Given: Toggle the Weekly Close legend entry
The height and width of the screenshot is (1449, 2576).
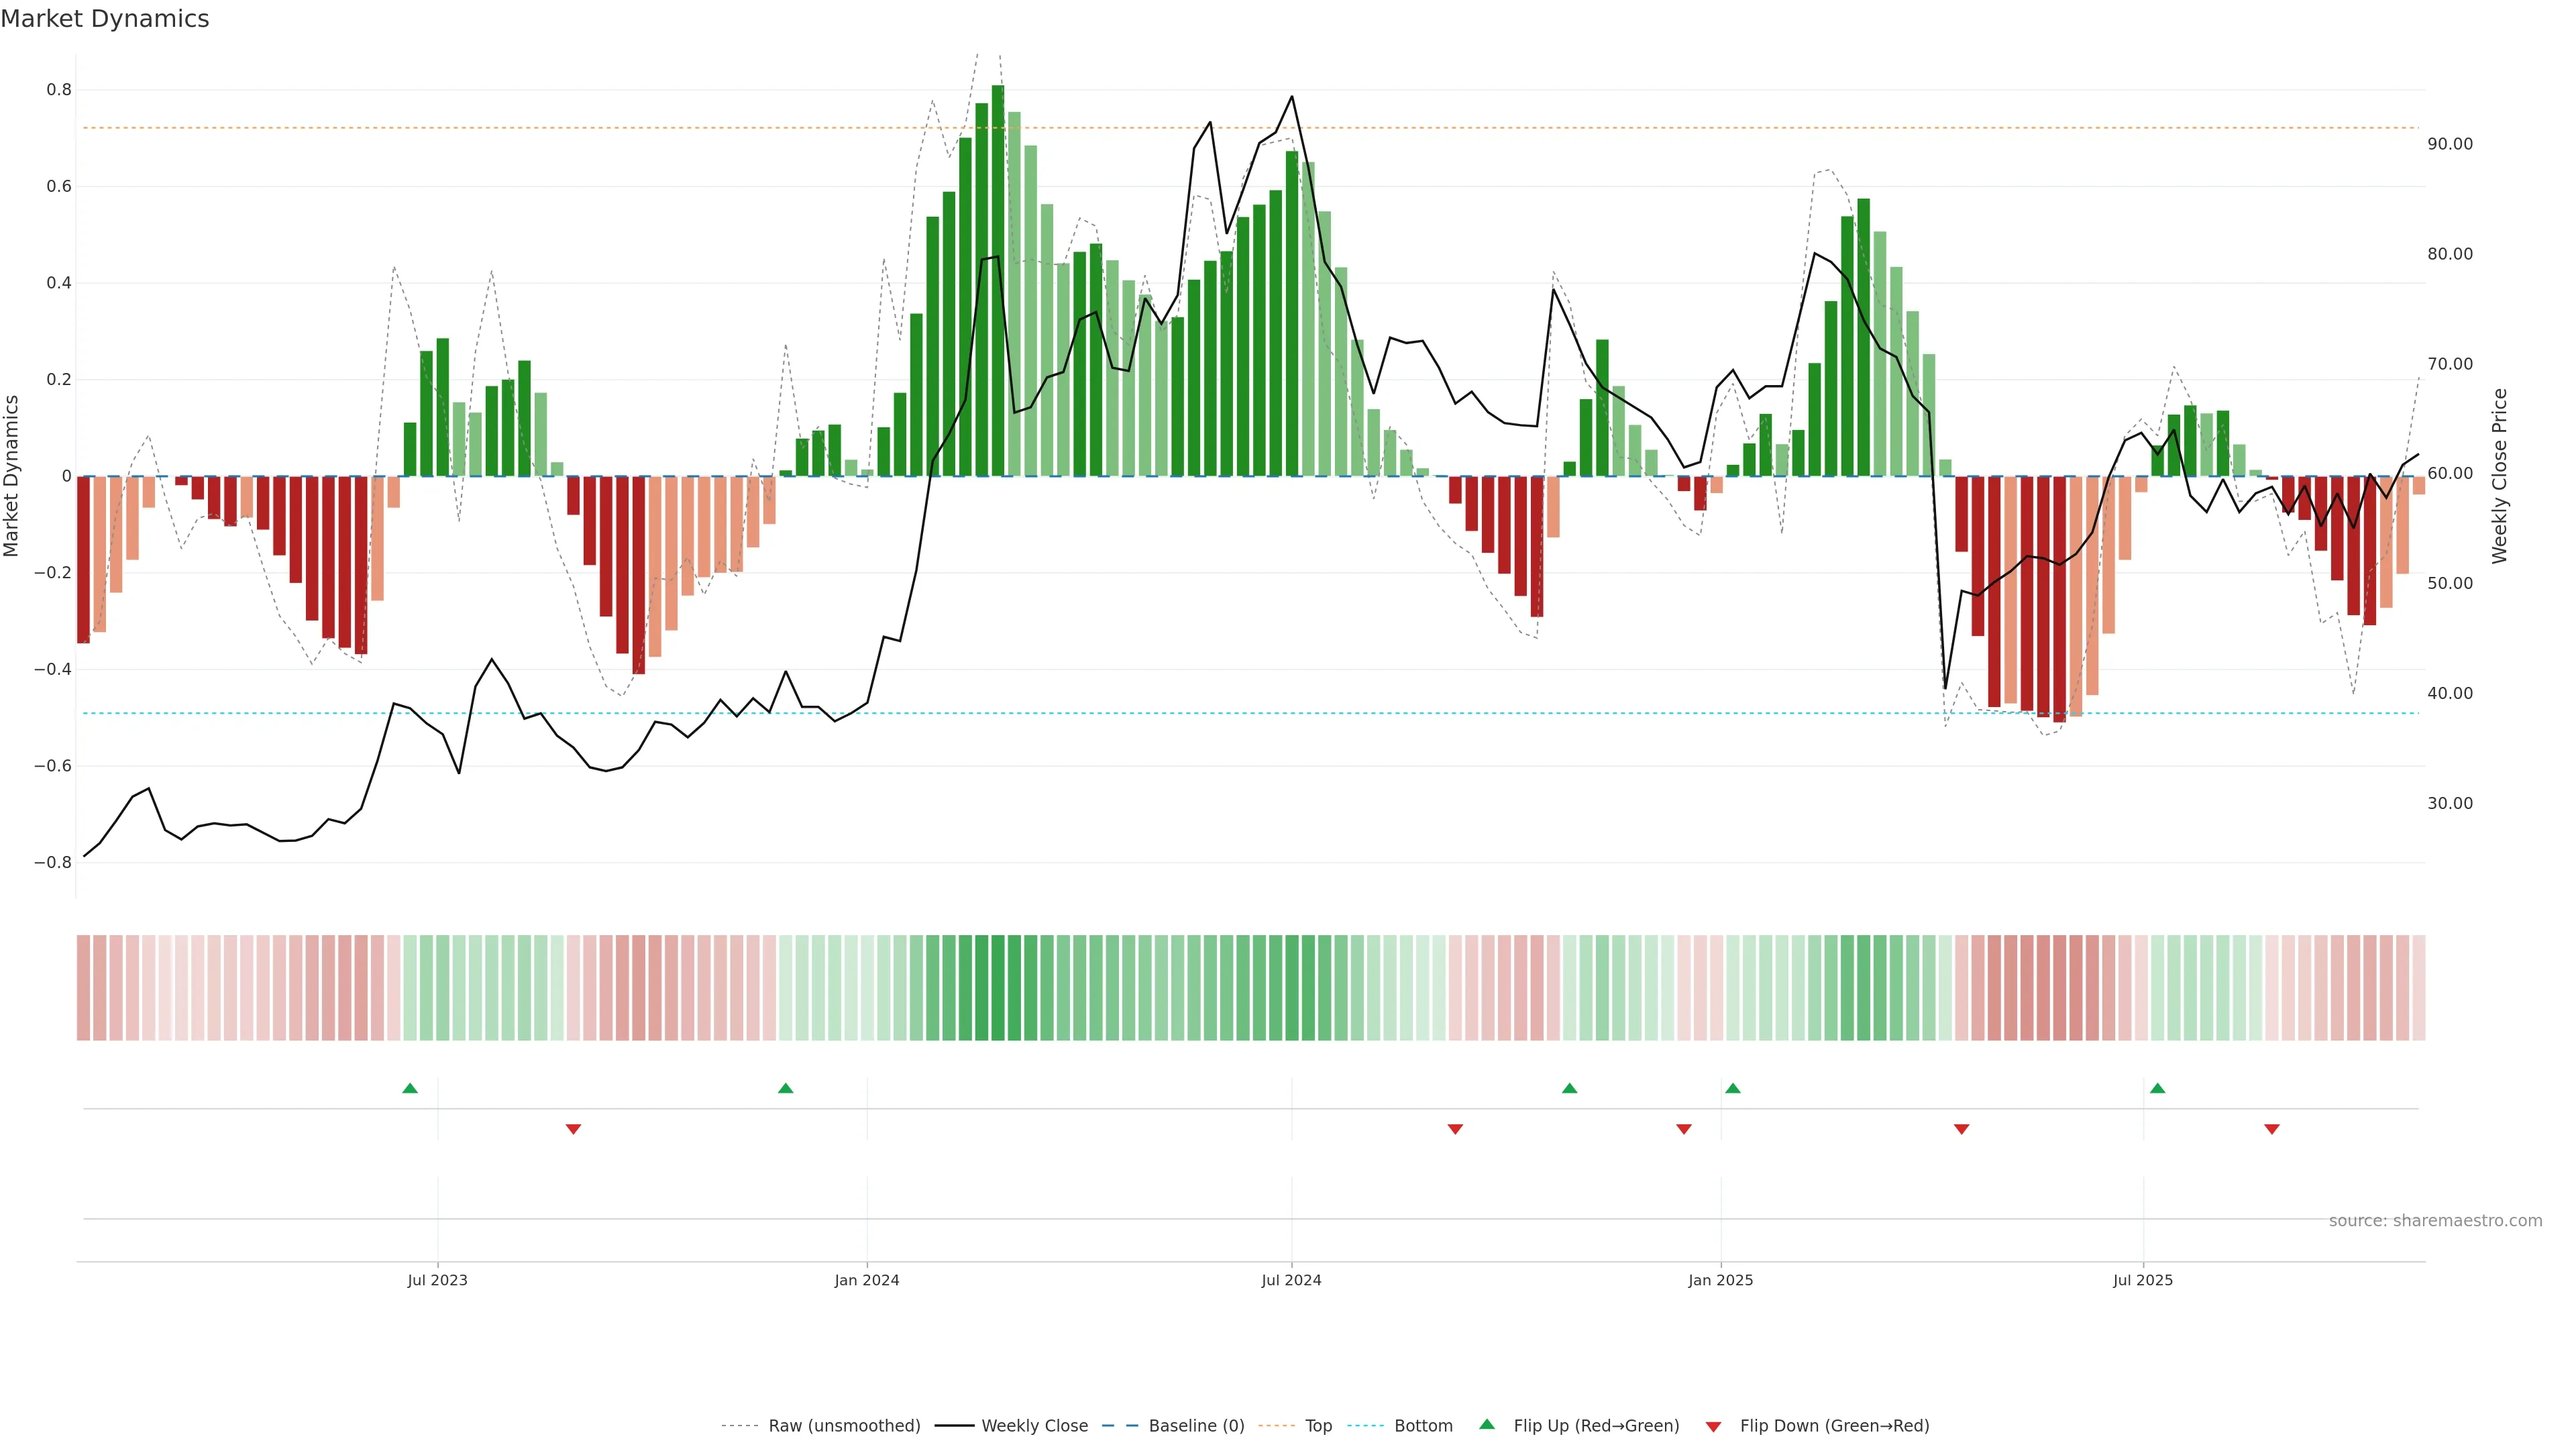Looking at the screenshot, I should click(1034, 1426).
